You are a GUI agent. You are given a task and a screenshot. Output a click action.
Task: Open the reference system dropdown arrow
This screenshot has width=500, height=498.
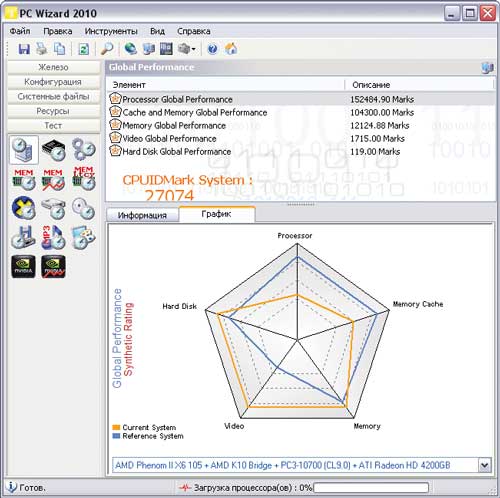tap(485, 465)
